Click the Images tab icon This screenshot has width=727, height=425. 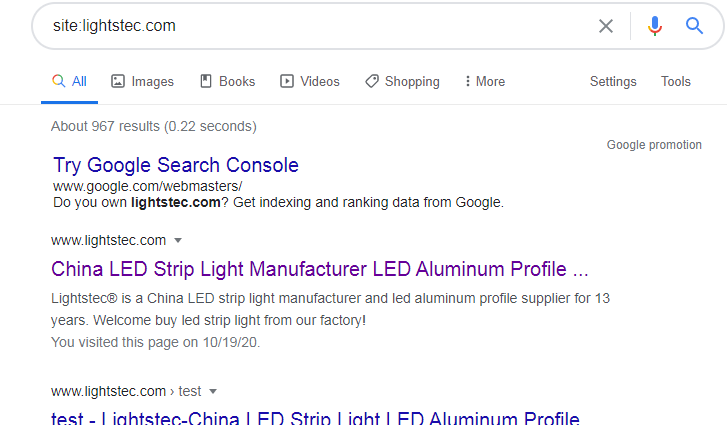(x=118, y=81)
